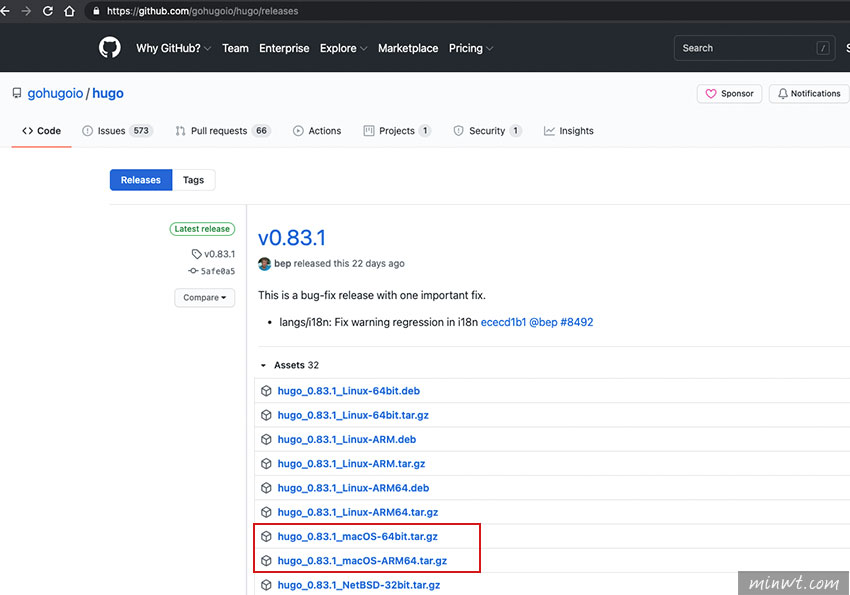The width and height of the screenshot is (850, 595).
Task: Download hugo_0.83.1_Linux-ARM.tar.gz
Action: pos(351,464)
